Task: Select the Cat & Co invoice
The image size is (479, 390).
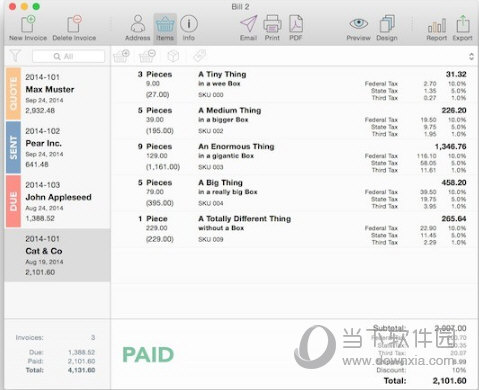Action: click(x=57, y=255)
